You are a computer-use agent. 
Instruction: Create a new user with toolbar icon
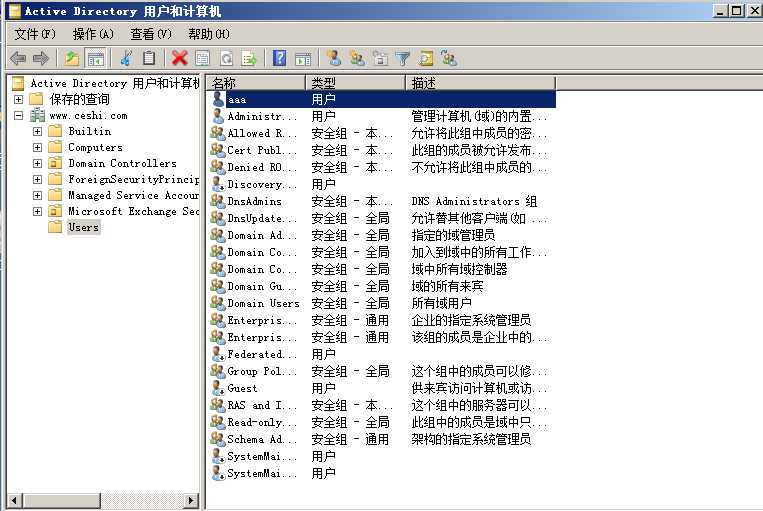334,59
